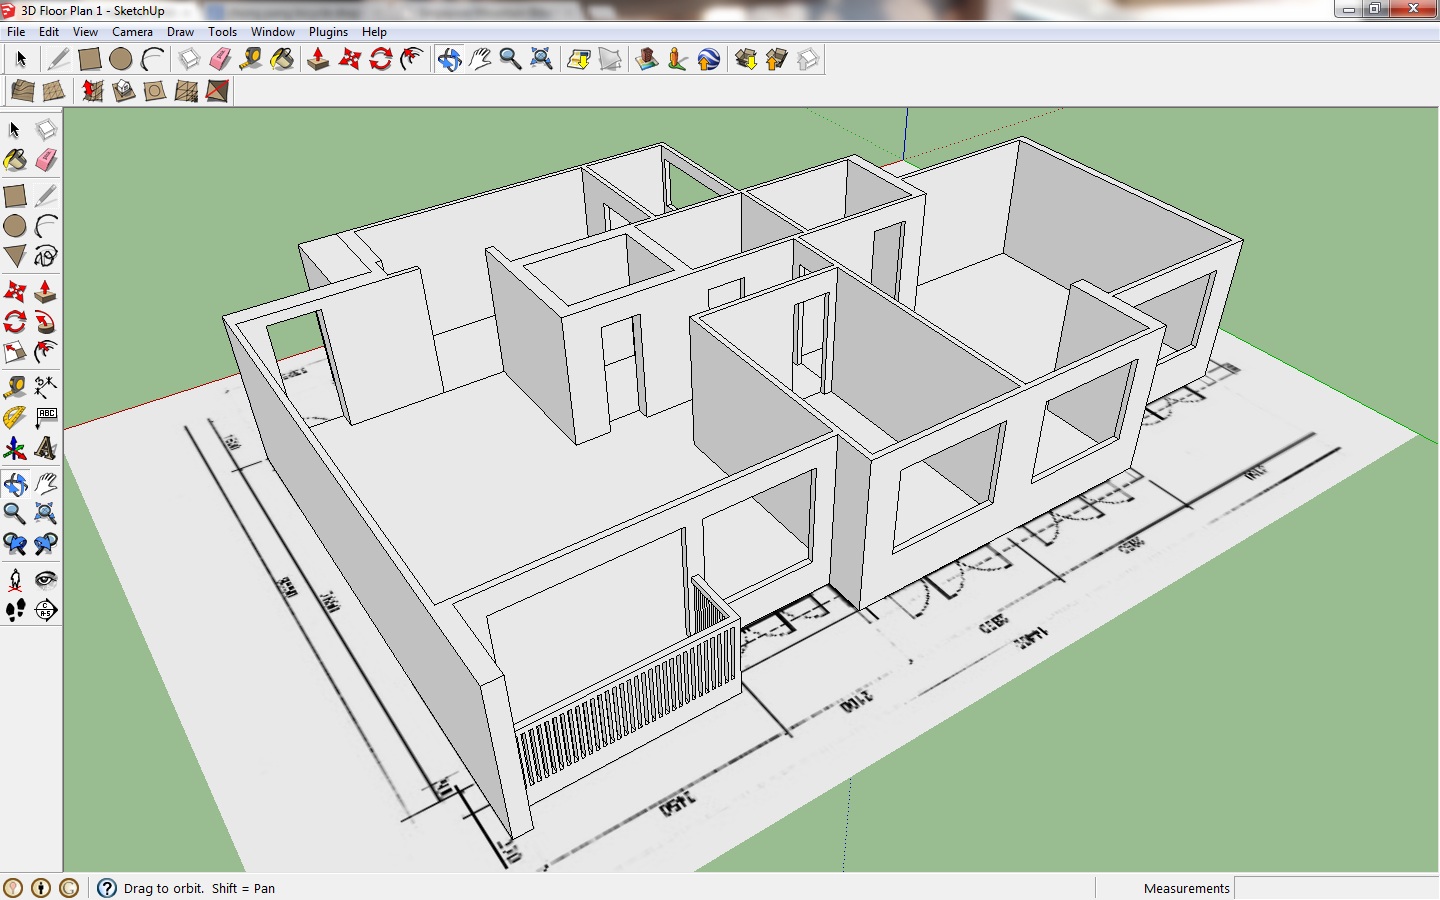
Task: Open the Camera menu
Action: (x=132, y=31)
